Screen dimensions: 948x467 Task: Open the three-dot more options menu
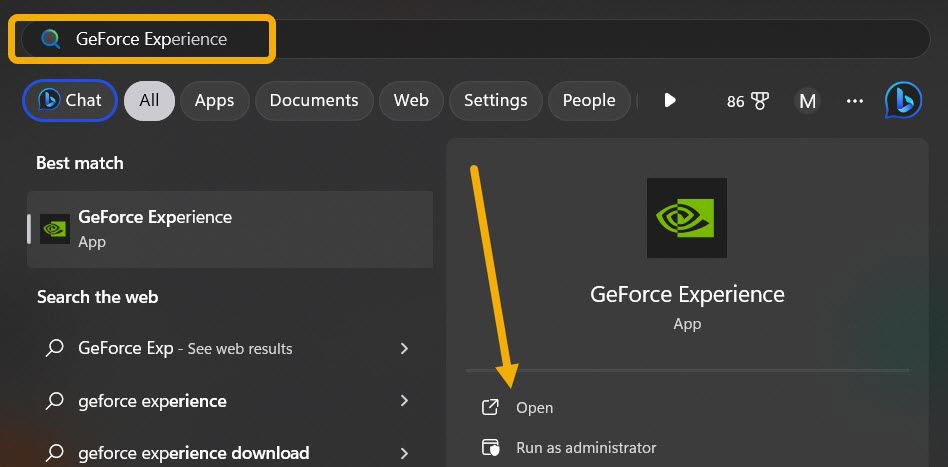[854, 101]
